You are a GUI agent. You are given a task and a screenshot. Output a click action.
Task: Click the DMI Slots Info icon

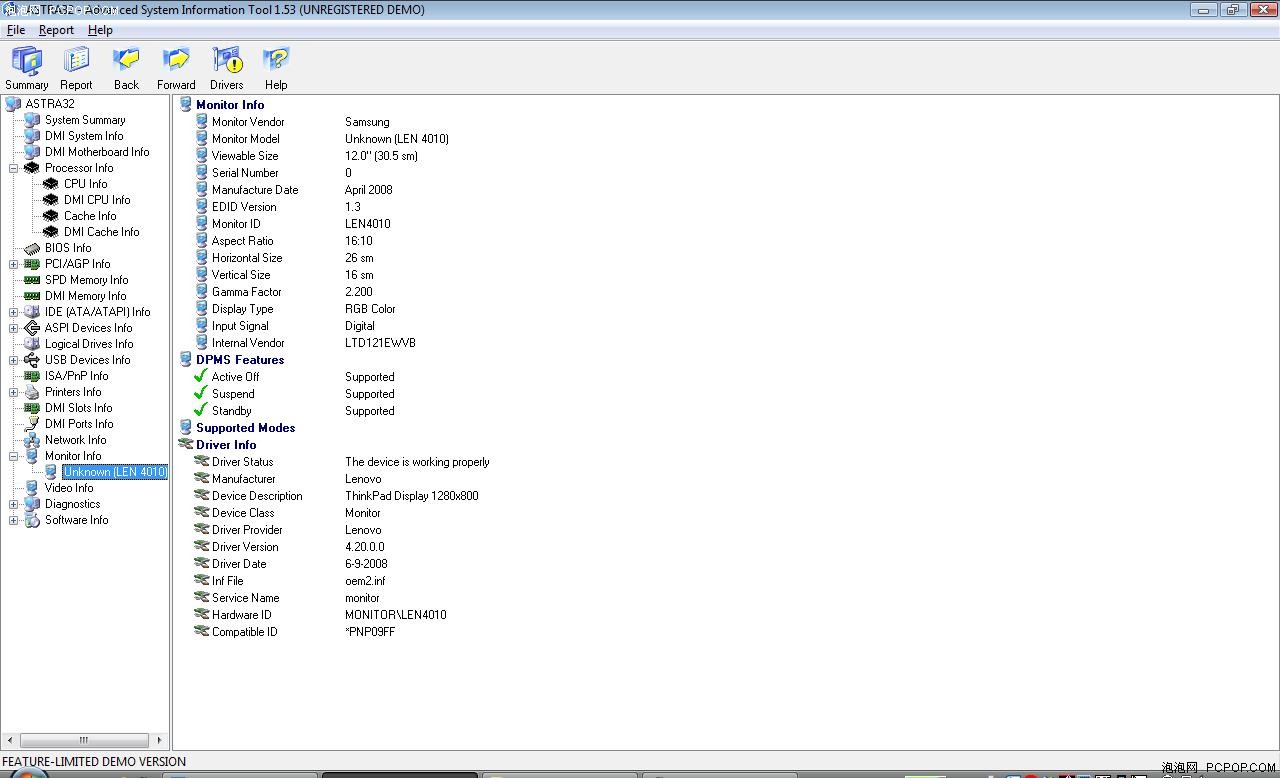tap(32, 408)
